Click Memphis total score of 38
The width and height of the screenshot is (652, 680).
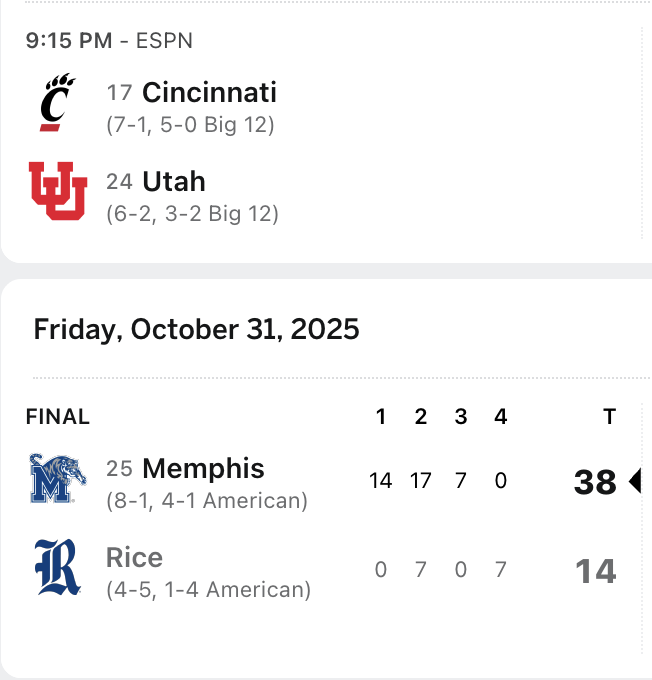595,482
